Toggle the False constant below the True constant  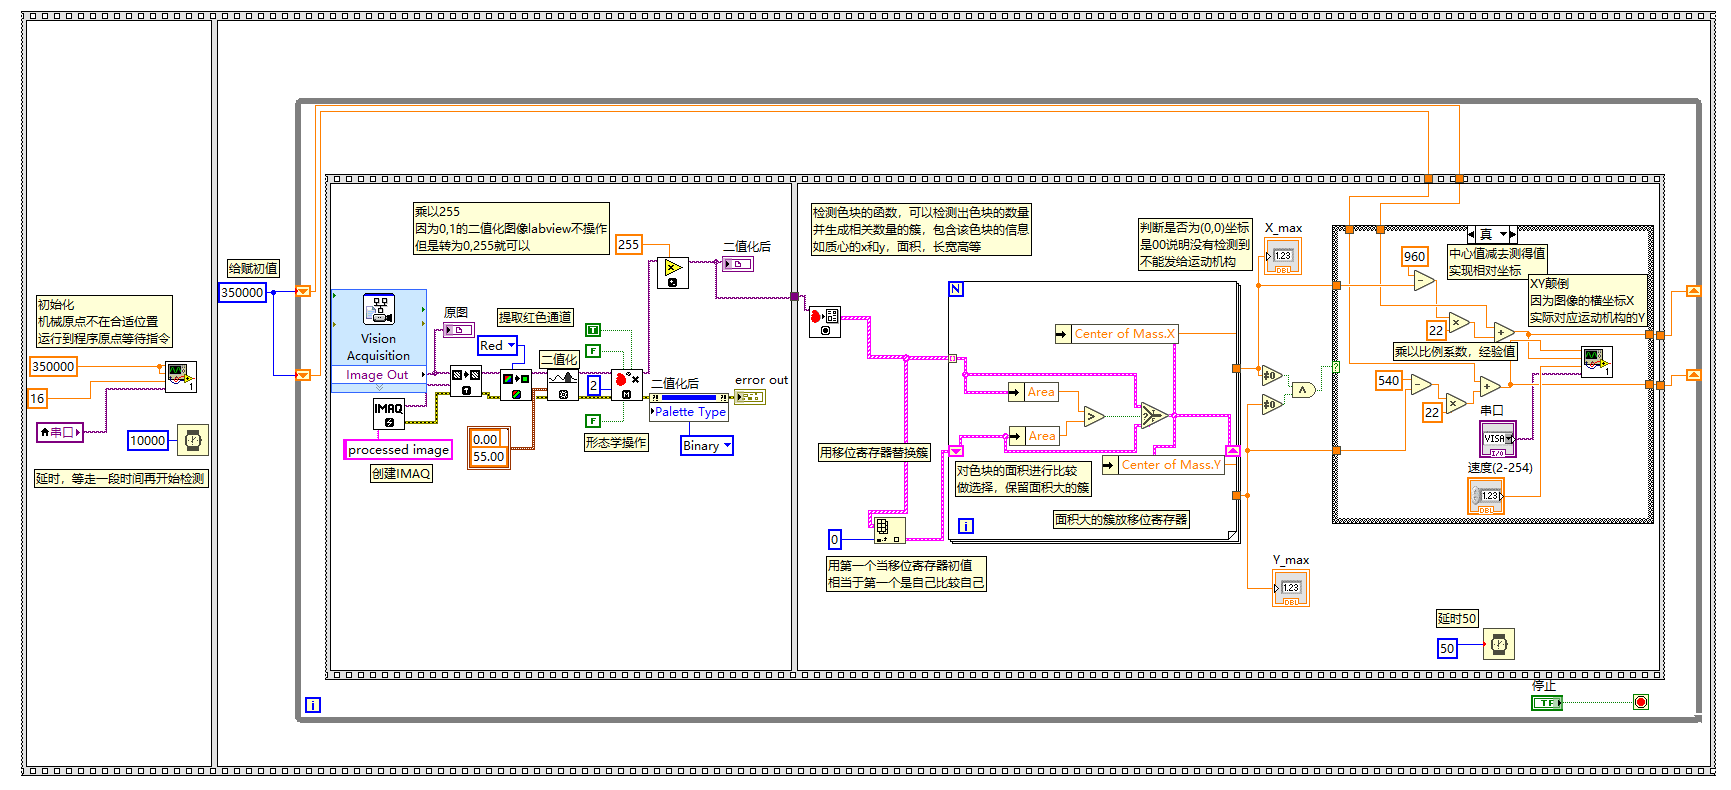pos(593,351)
